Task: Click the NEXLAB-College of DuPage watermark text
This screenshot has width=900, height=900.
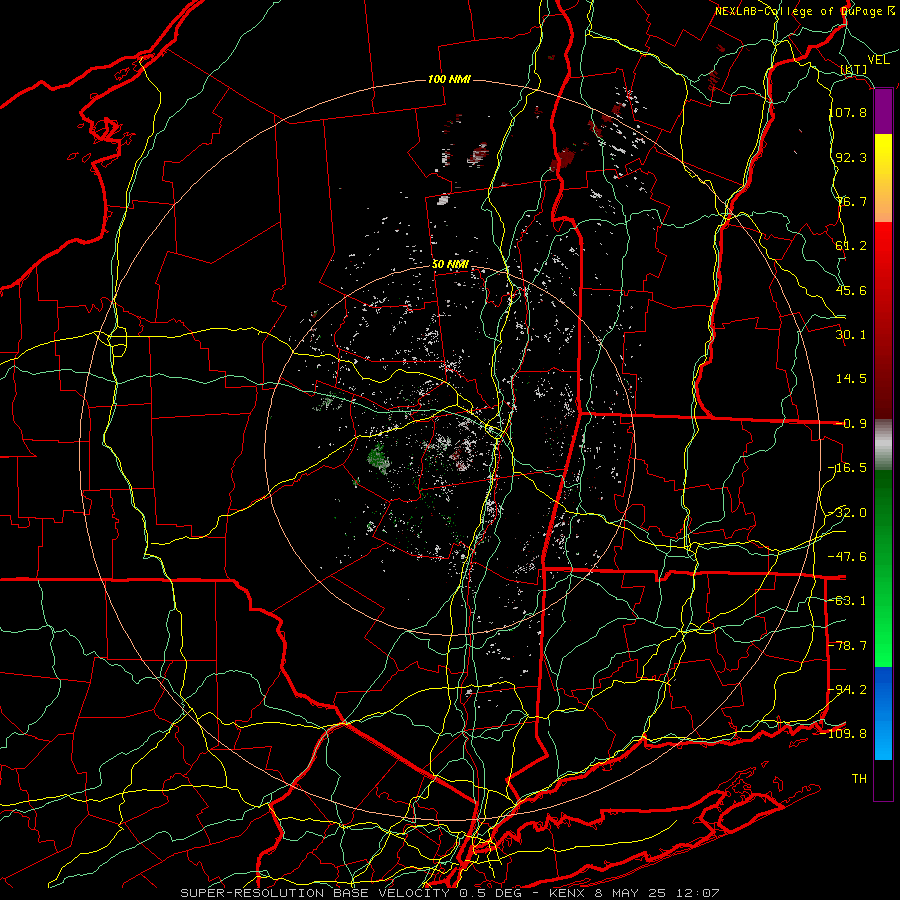Action: [804, 11]
